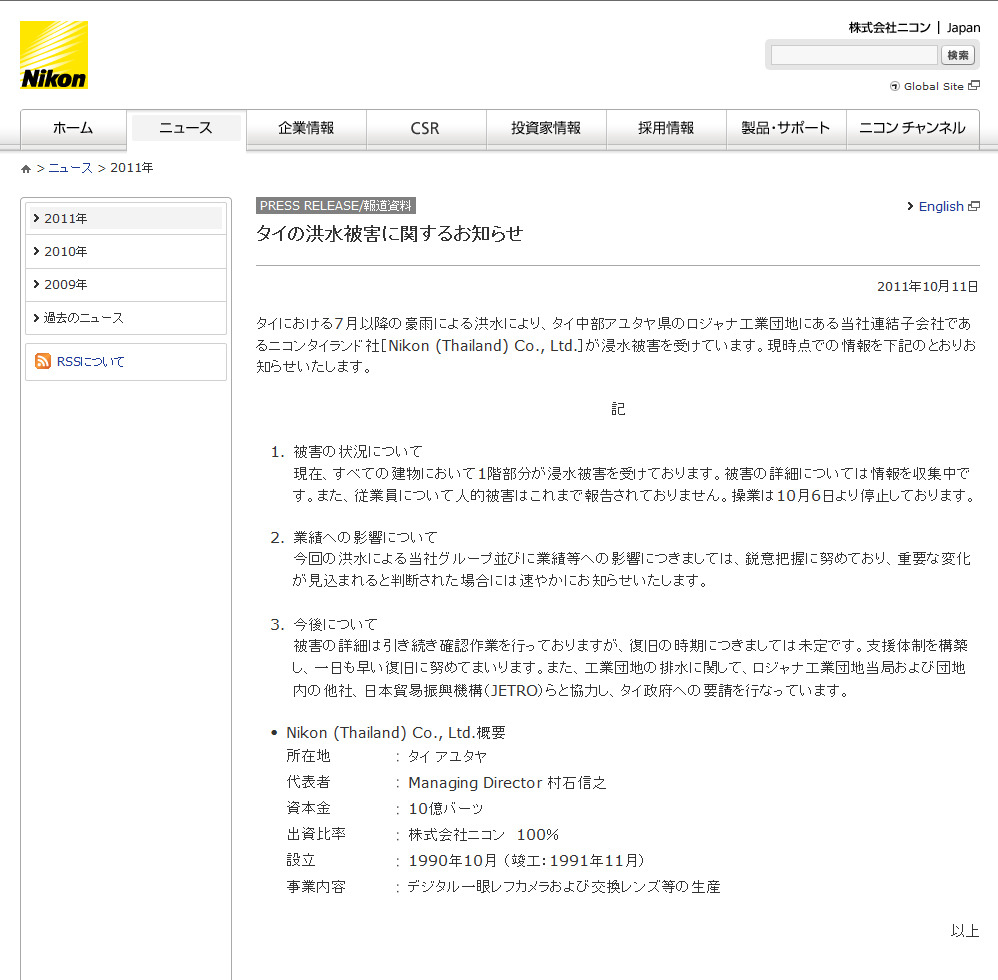Screen dimensions: 998x980
Task: Switch to the English version link
Action: pyautogui.click(x=941, y=206)
